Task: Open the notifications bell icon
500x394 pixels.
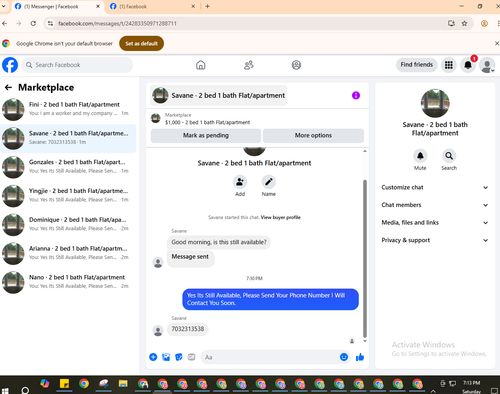Action: [x=468, y=65]
